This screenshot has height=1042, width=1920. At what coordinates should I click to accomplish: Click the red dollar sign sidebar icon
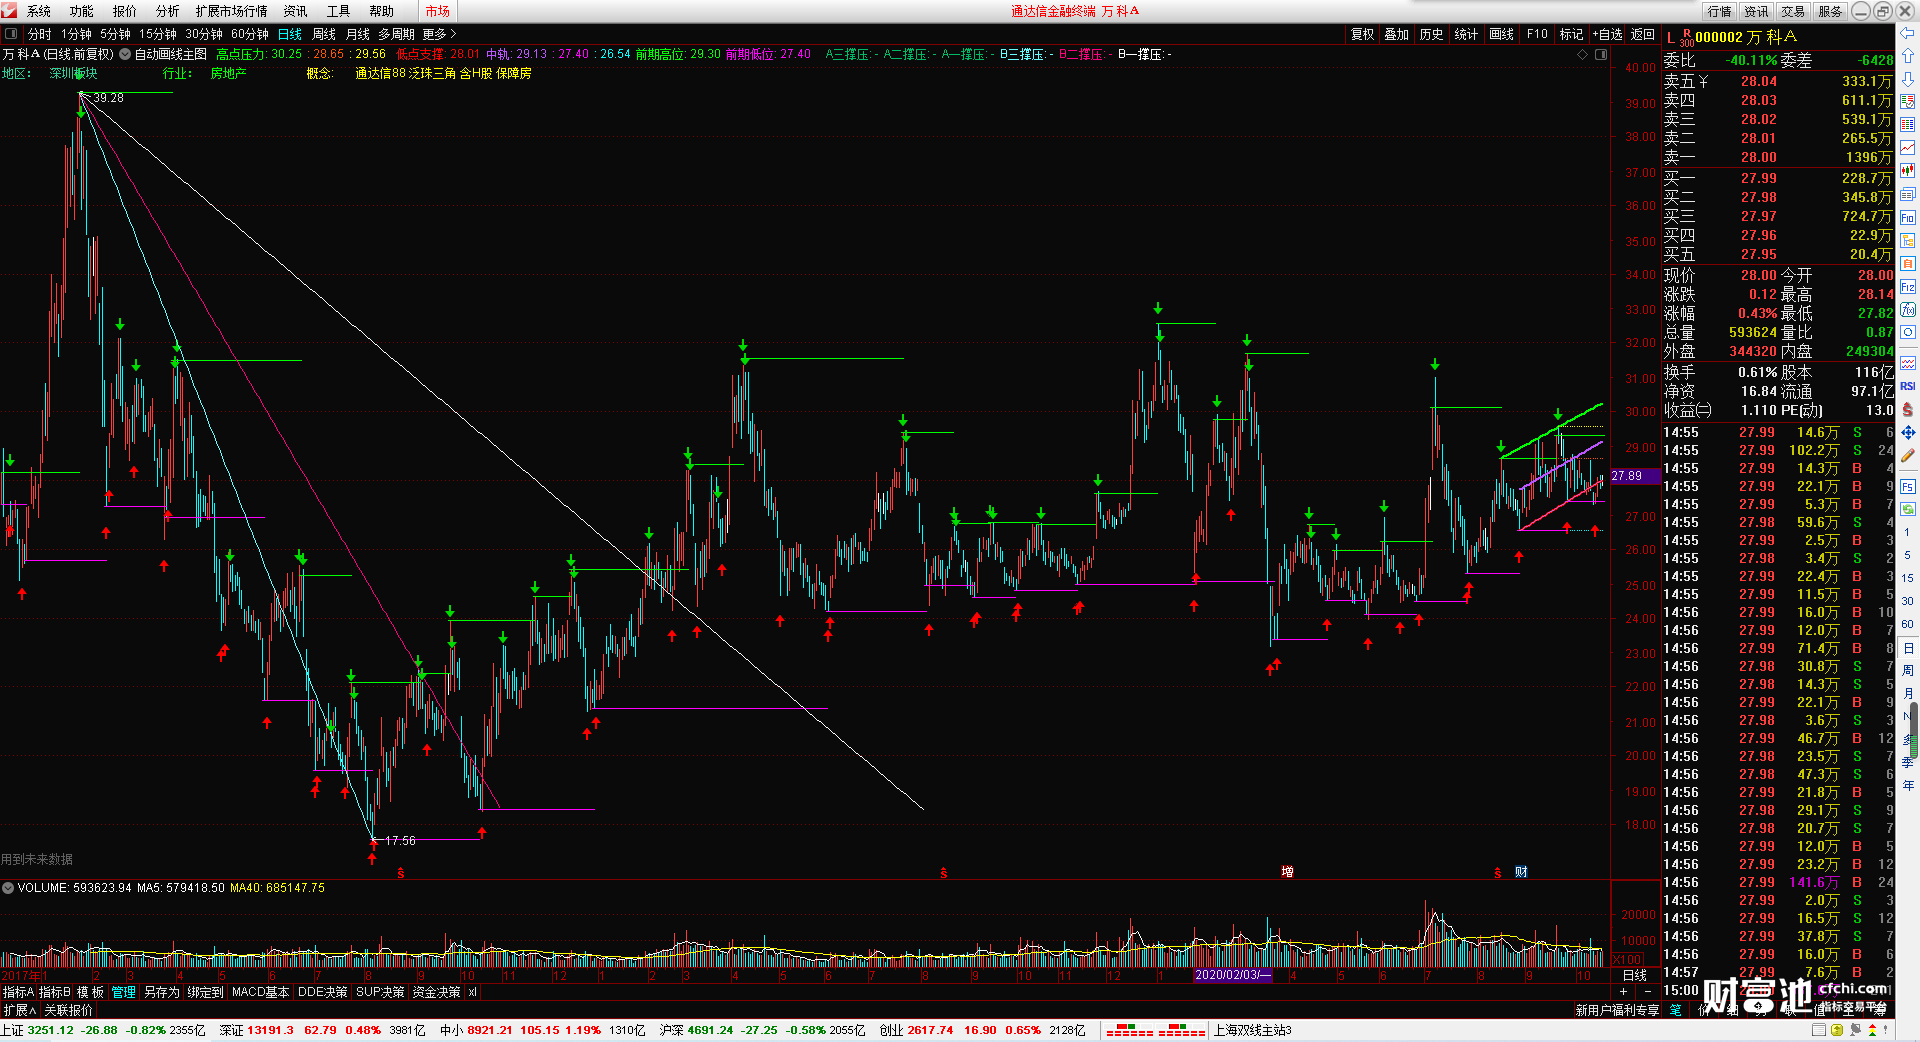pos(1908,409)
